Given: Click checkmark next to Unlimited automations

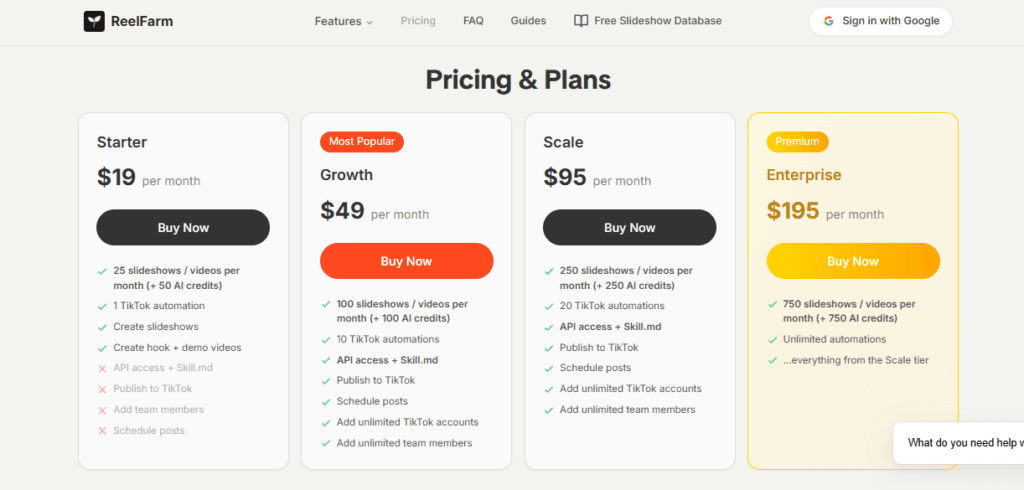Looking at the screenshot, I should tap(772, 339).
